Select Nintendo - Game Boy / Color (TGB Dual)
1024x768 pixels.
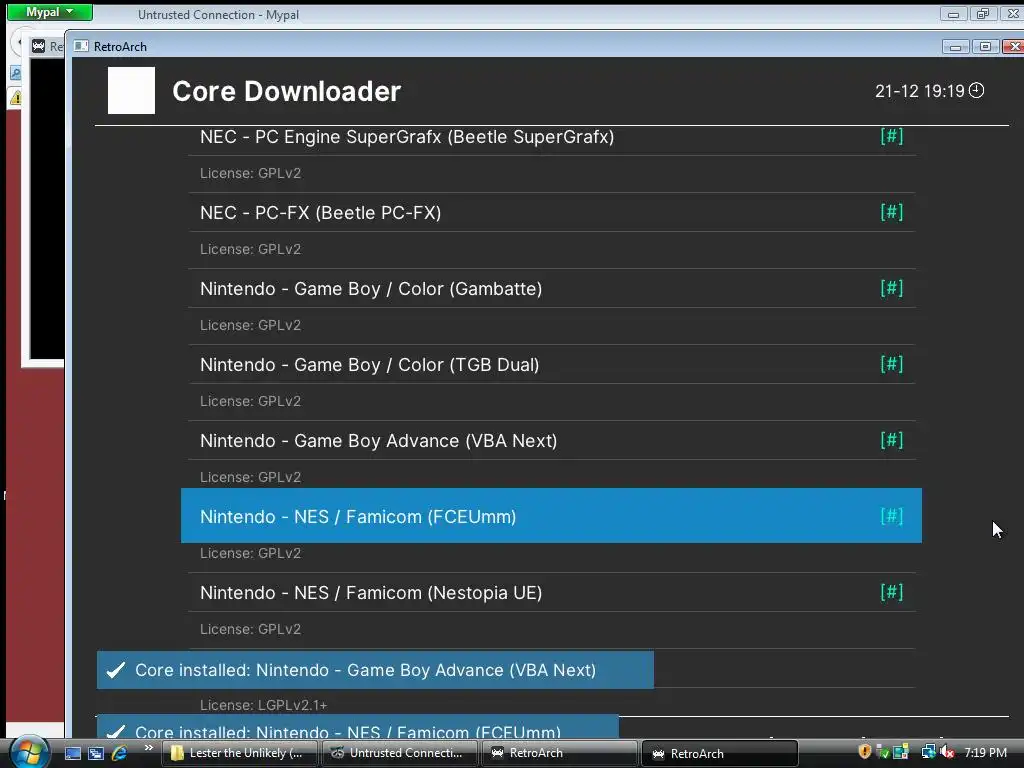coord(551,364)
